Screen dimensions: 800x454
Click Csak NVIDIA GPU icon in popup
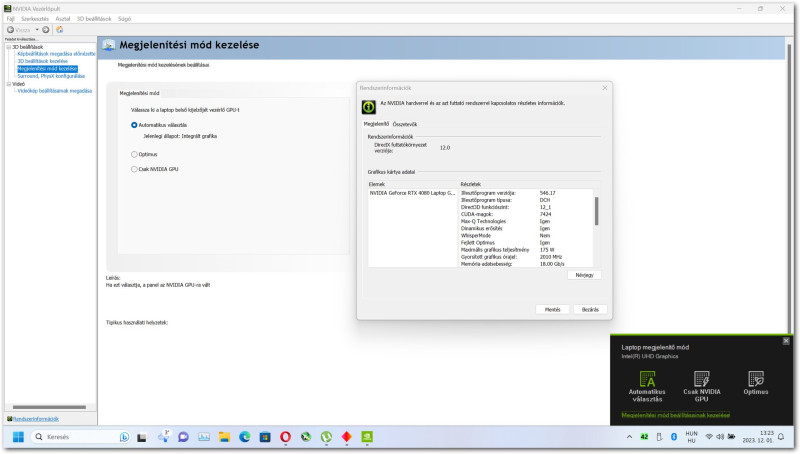click(x=702, y=380)
